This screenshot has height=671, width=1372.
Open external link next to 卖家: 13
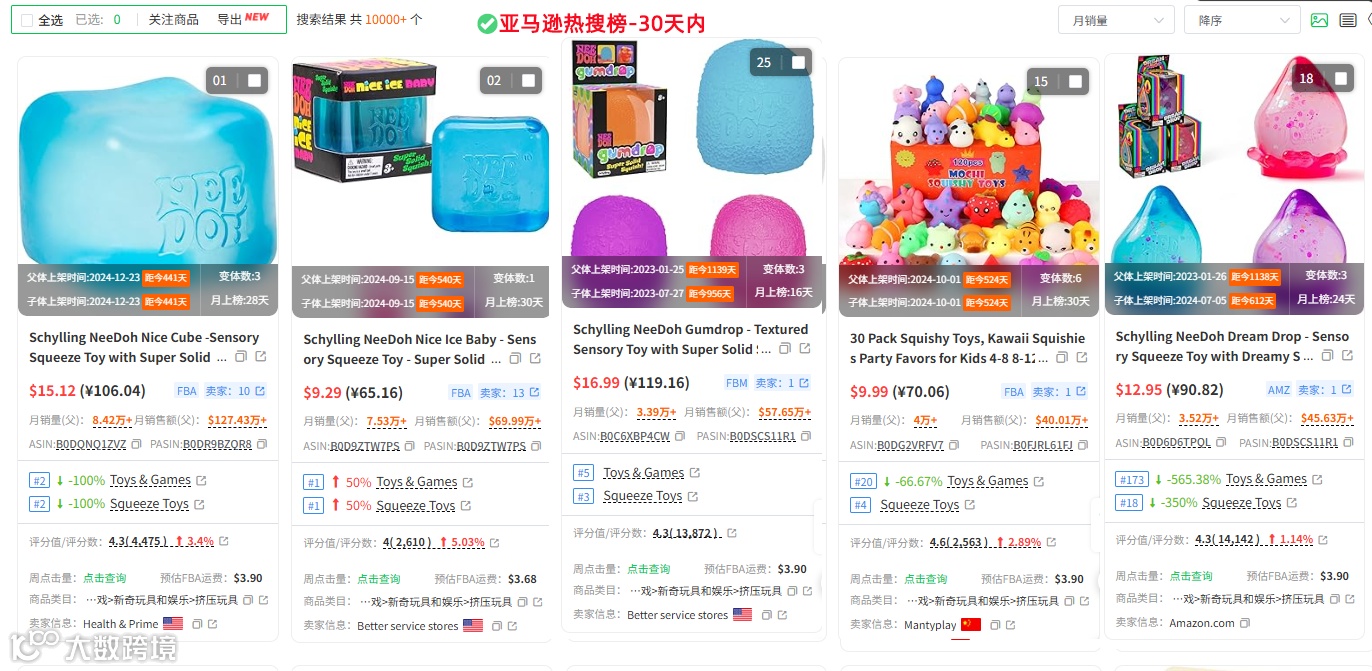point(534,393)
